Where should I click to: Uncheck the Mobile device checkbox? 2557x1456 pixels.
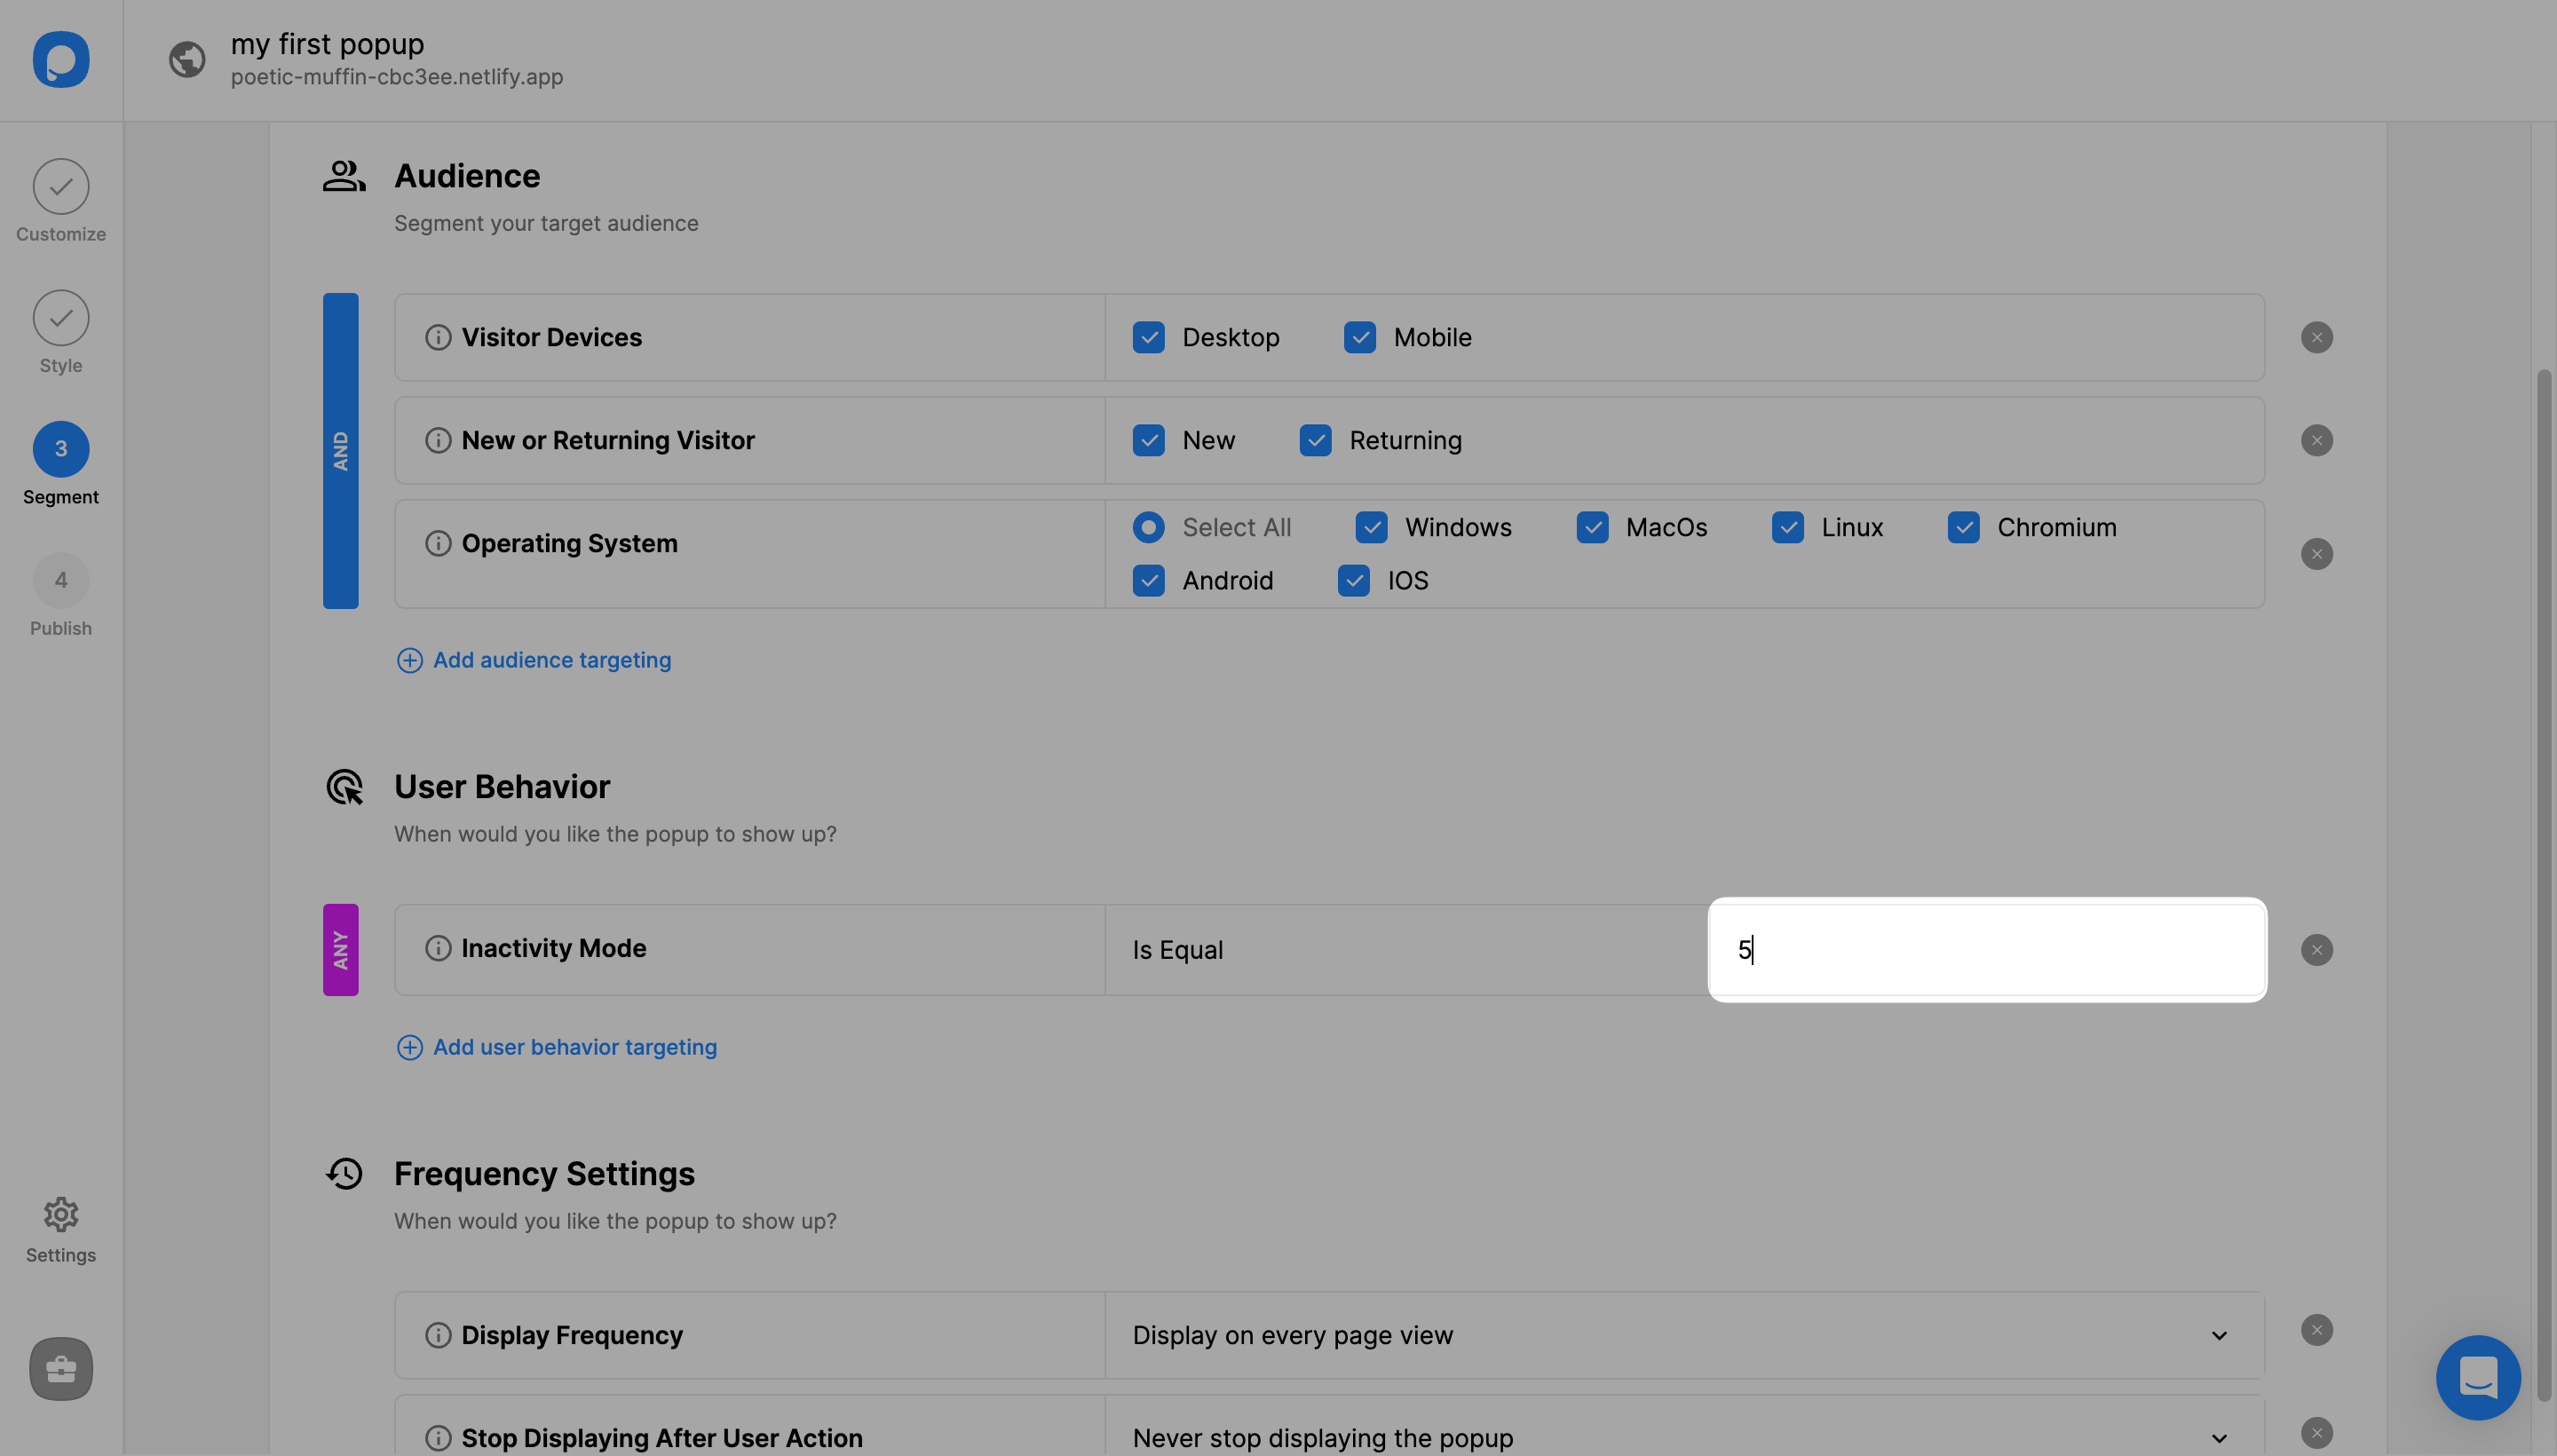pyautogui.click(x=1360, y=337)
